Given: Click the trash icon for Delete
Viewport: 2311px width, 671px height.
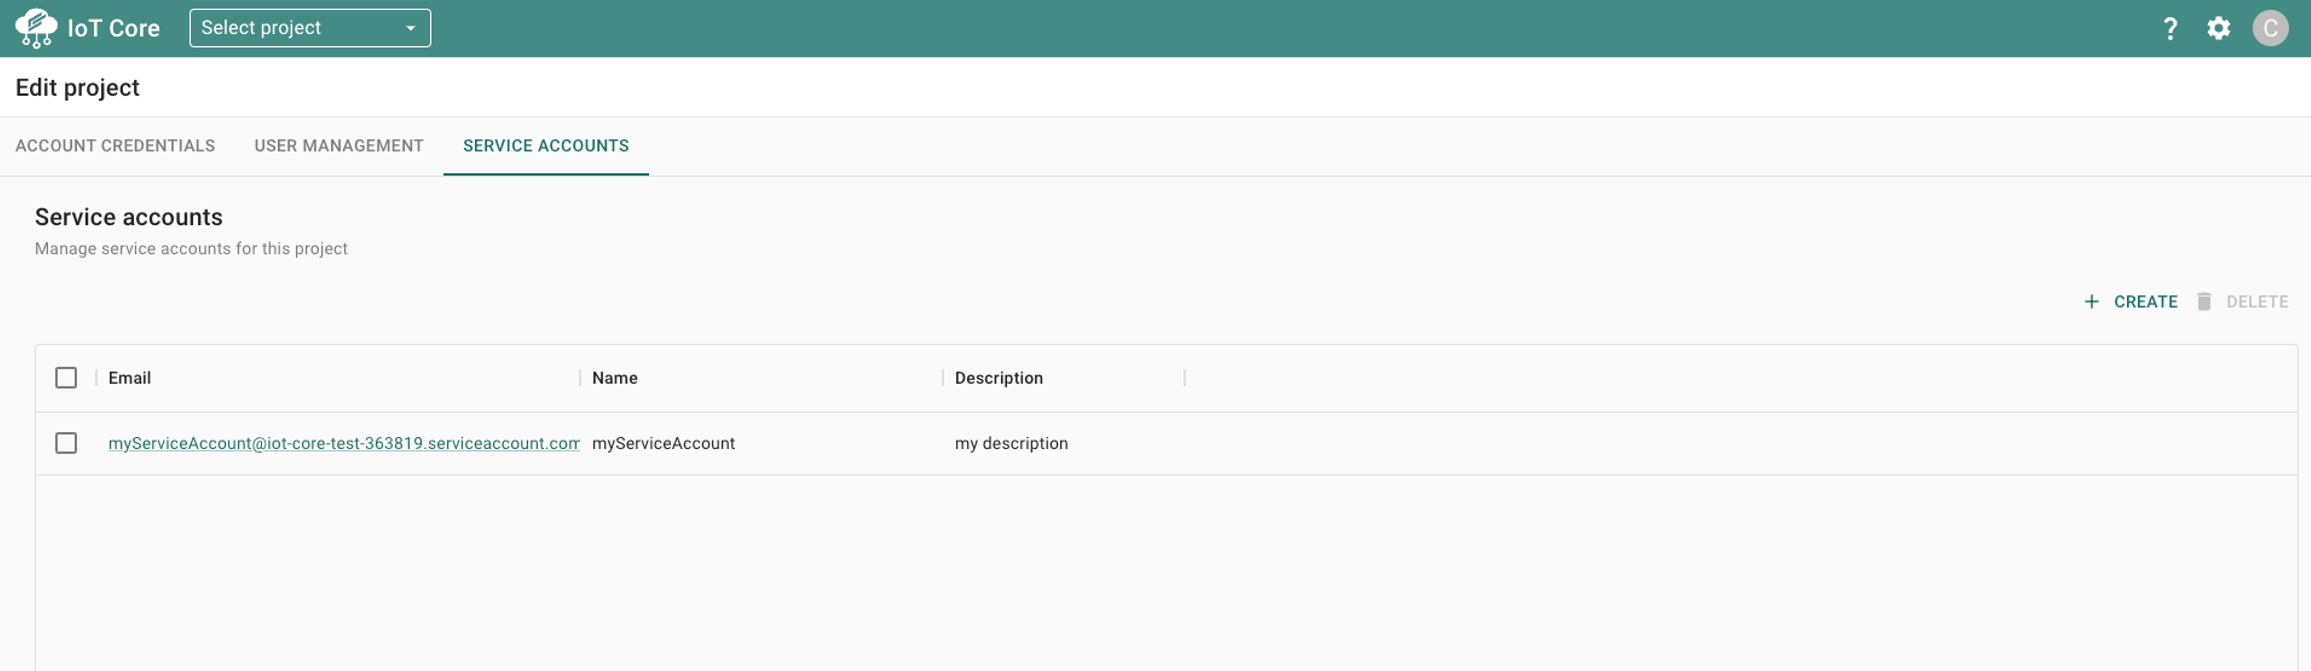Looking at the screenshot, I should (x=2203, y=302).
